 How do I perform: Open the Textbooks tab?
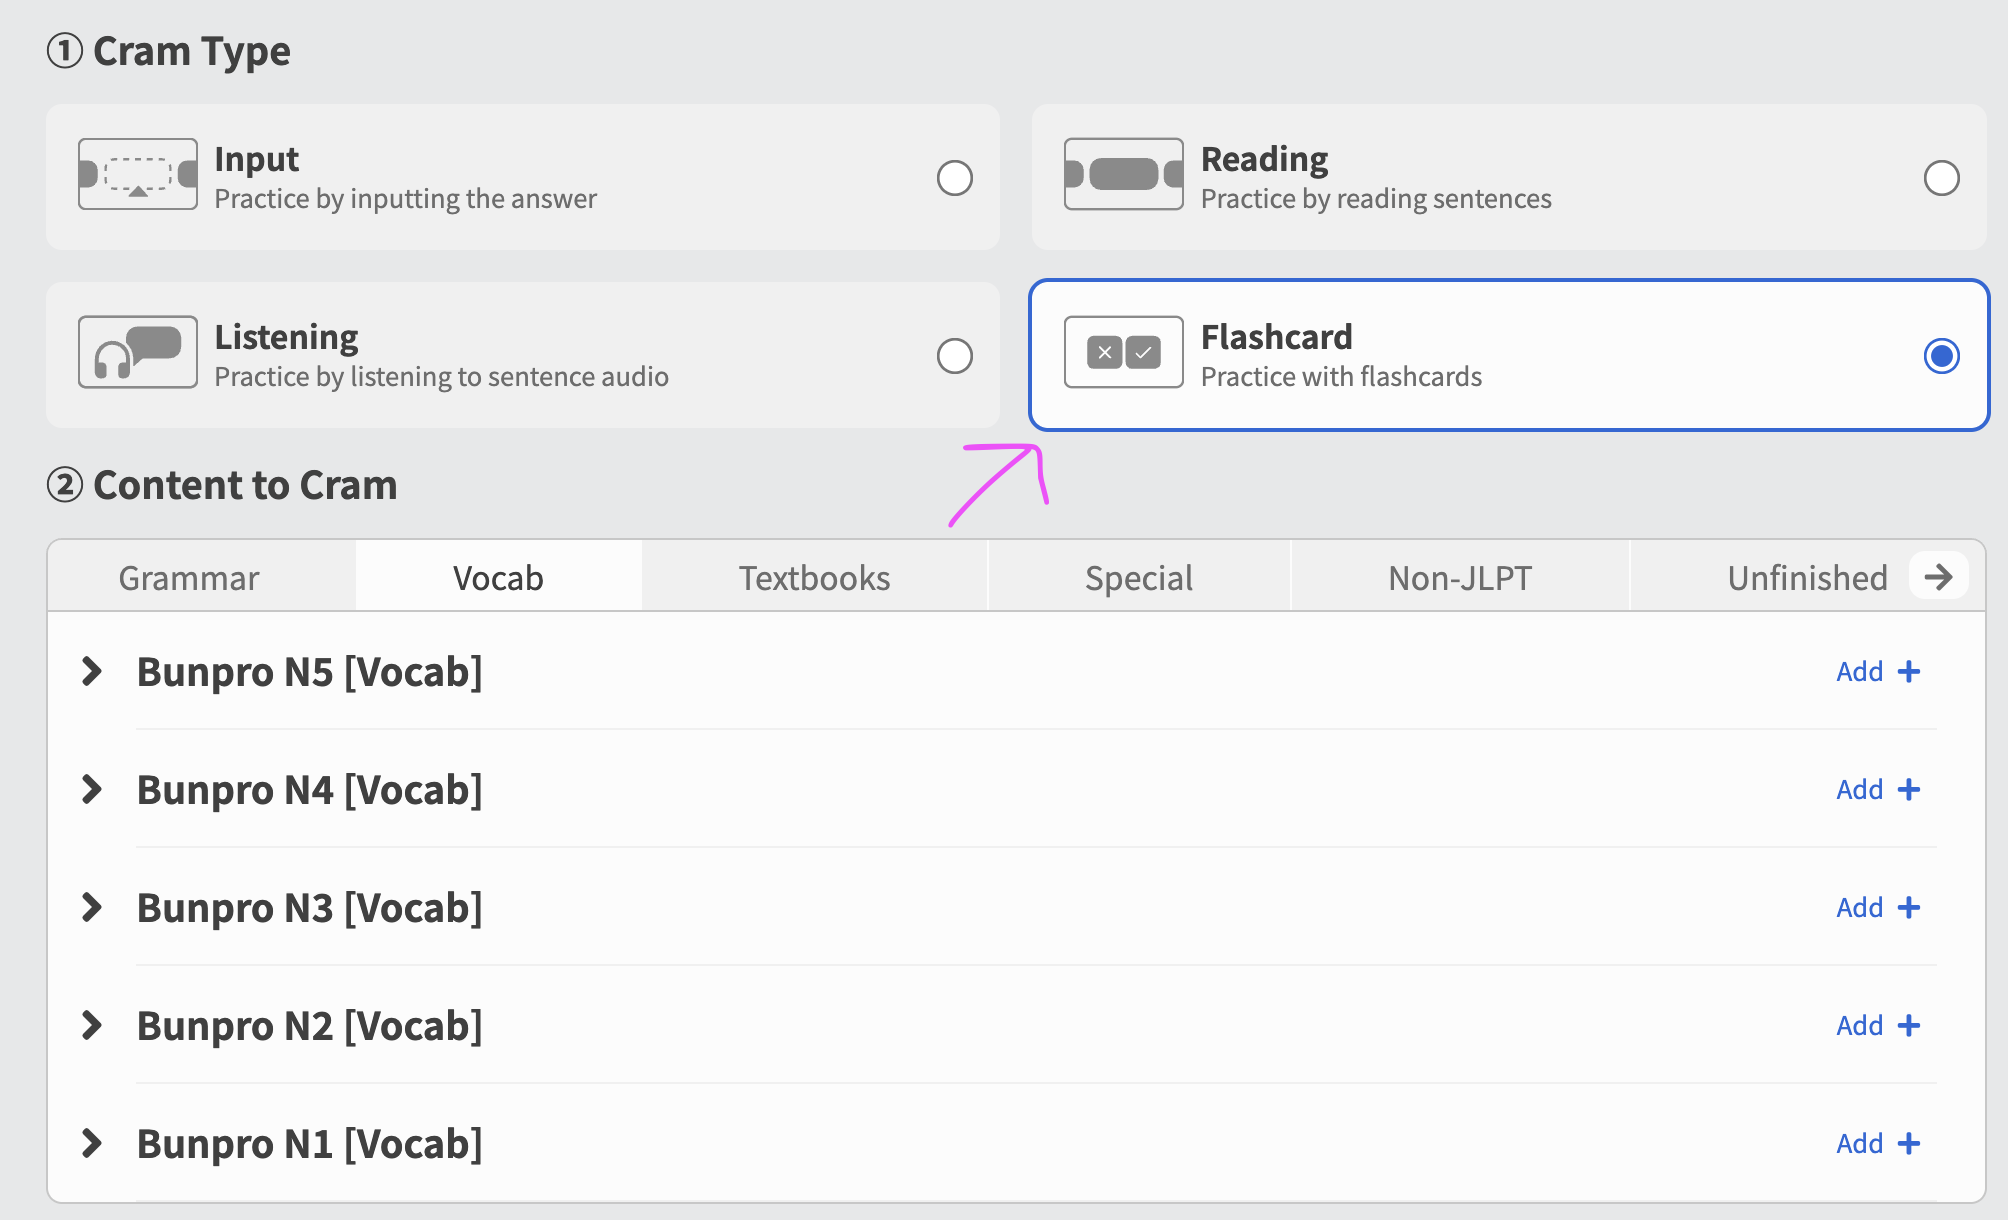(x=814, y=578)
